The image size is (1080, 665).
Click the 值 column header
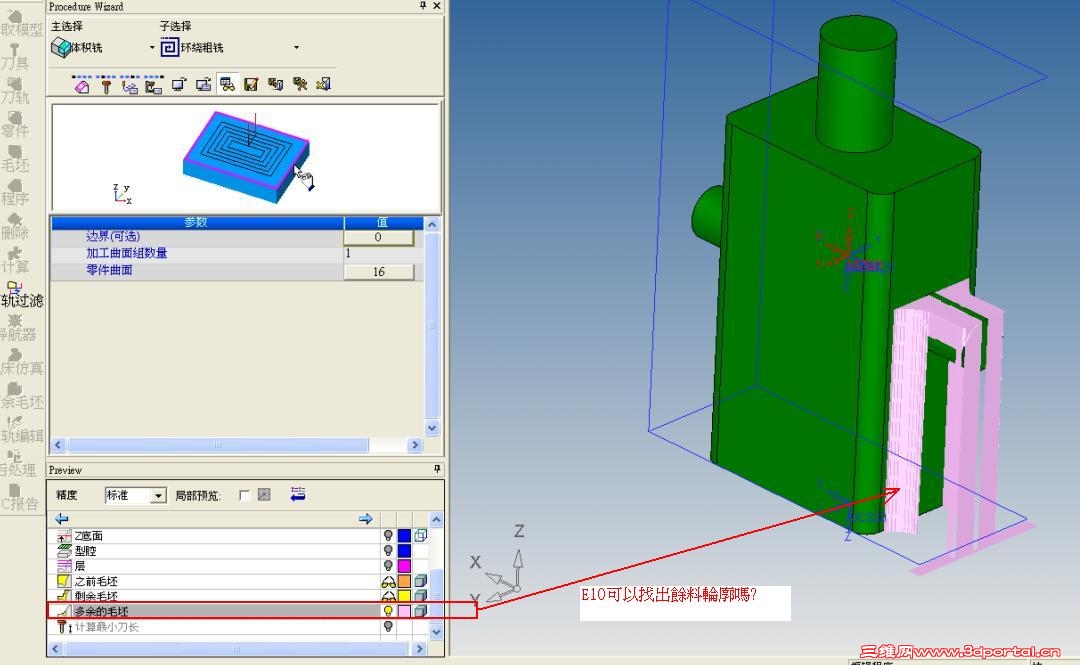coord(383,223)
